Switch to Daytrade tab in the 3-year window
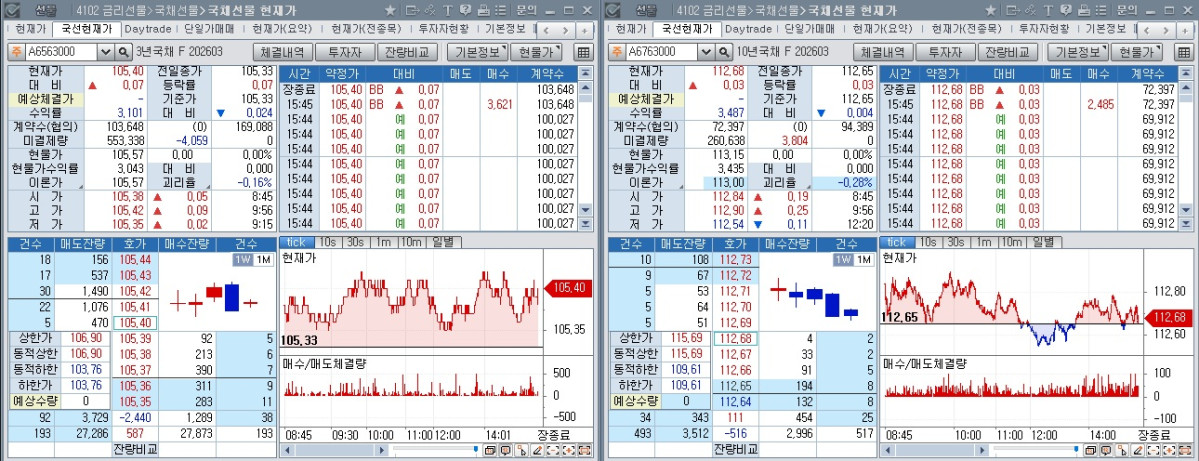 point(148,29)
